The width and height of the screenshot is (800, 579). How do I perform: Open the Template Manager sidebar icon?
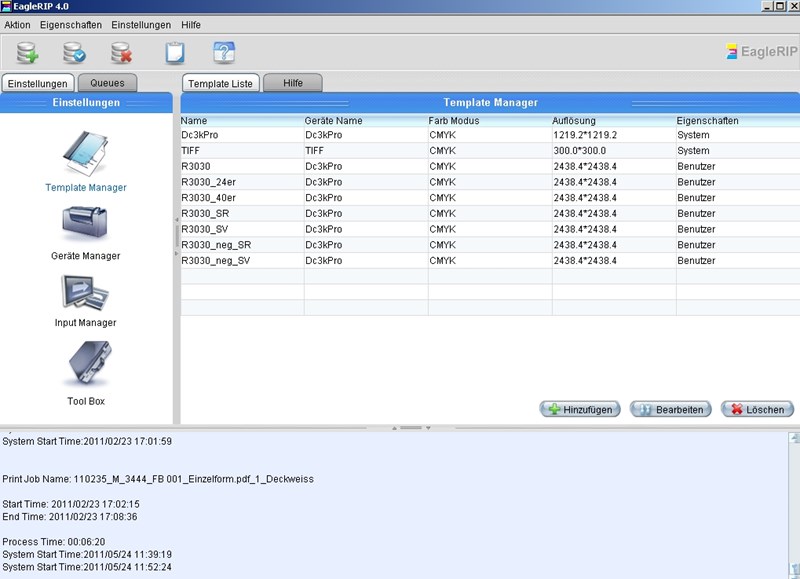[x=86, y=153]
